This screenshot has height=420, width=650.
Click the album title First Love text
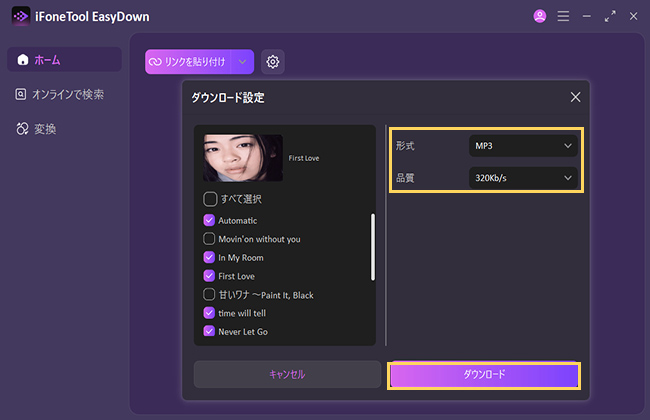pyautogui.click(x=304, y=158)
